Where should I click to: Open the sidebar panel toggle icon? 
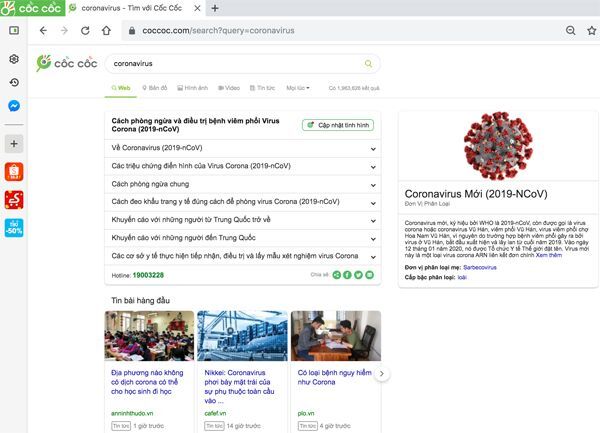pyautogui.click(x=14, y=30)
